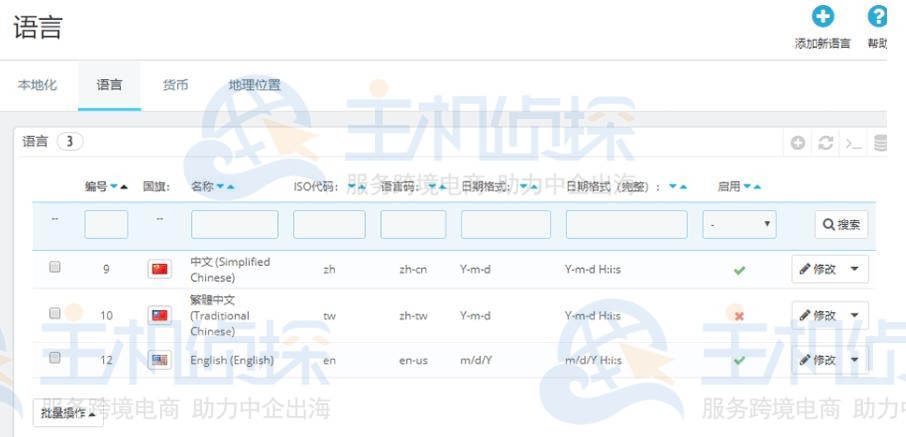Viewport: 906px width, 437px height.
Task: Select the checkbox for language ID 10
Action: (x=55, y=314)
